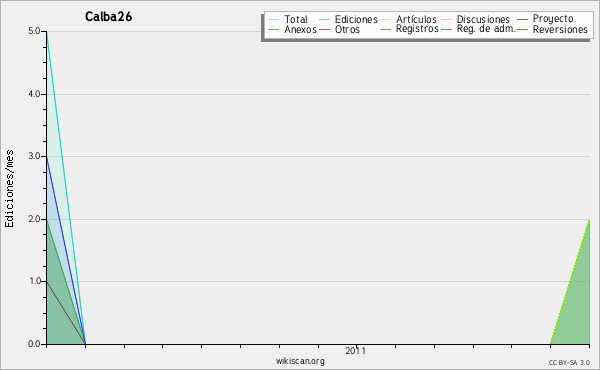This screenshot has height=370, width=600.
Task: Click the Proyecto legend label
Action: (x=553, y=19)
